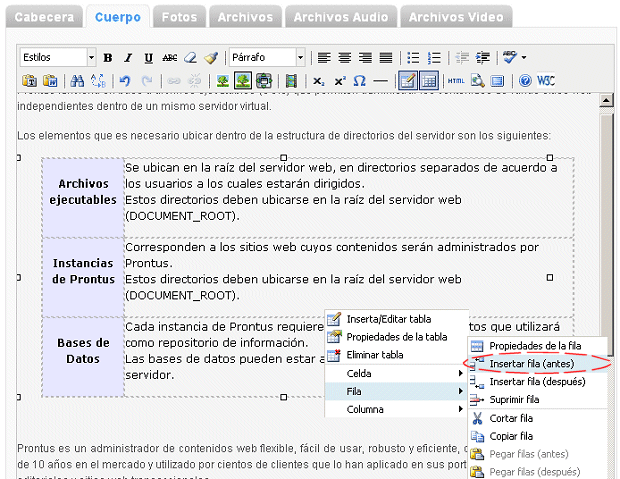Click the magnifier preview icon
Image resolution: width=620 pixels, height=479 pixels.
tap(477, 81)
